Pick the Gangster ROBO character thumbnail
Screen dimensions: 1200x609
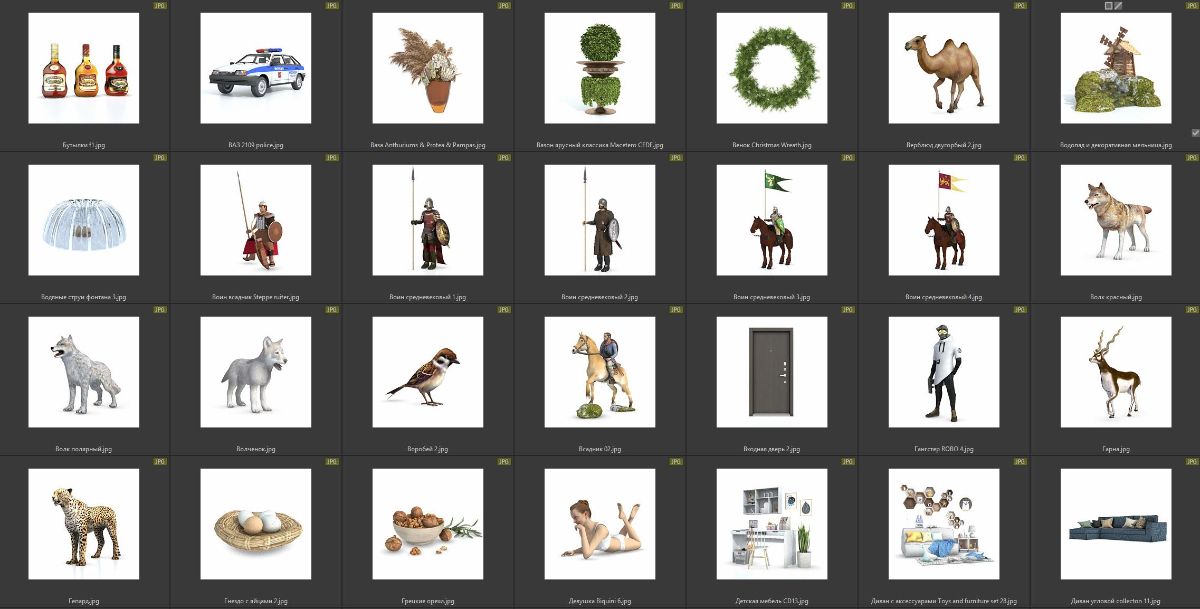tap(944, 372)
